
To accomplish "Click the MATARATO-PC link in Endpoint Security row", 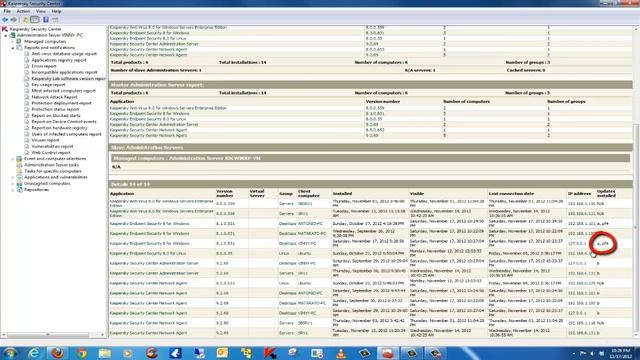I will tap(312, 233).
